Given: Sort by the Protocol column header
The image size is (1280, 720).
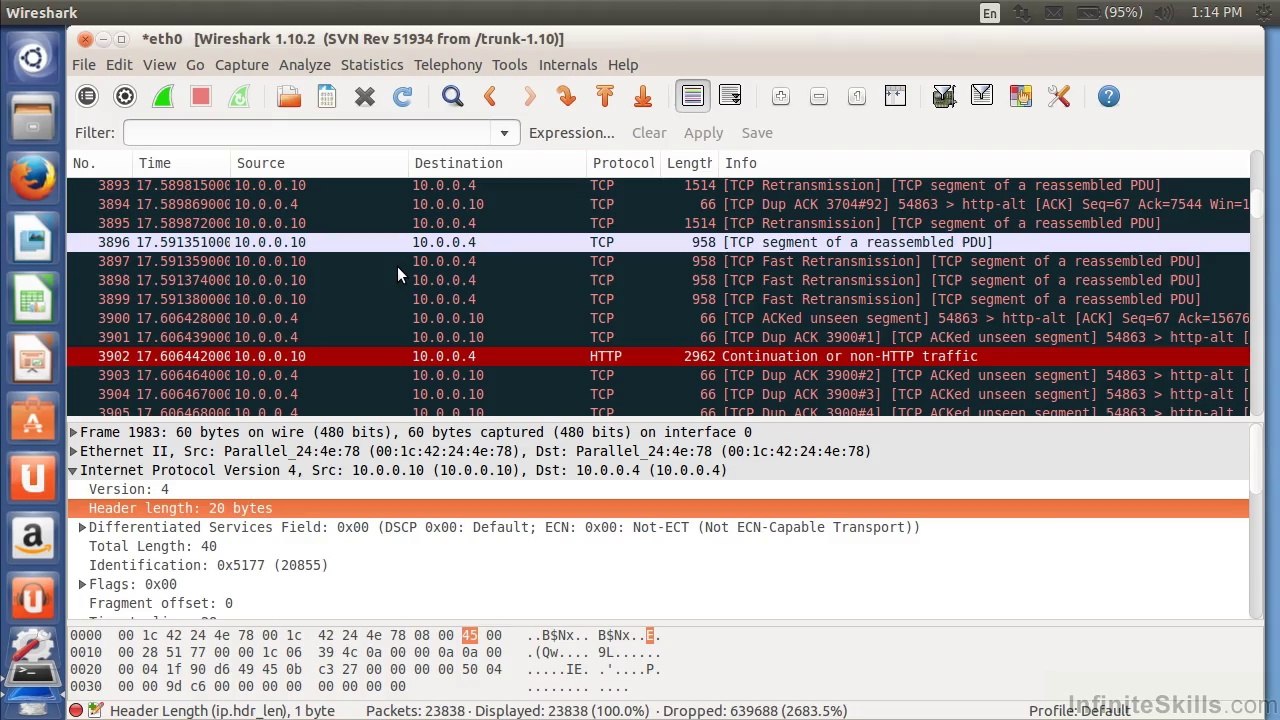Looking at the screenshot, I should click(624, 163).
